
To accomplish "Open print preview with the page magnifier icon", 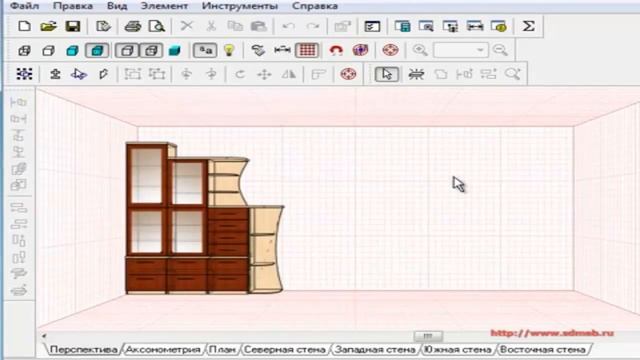I will (x=157, y=27).
